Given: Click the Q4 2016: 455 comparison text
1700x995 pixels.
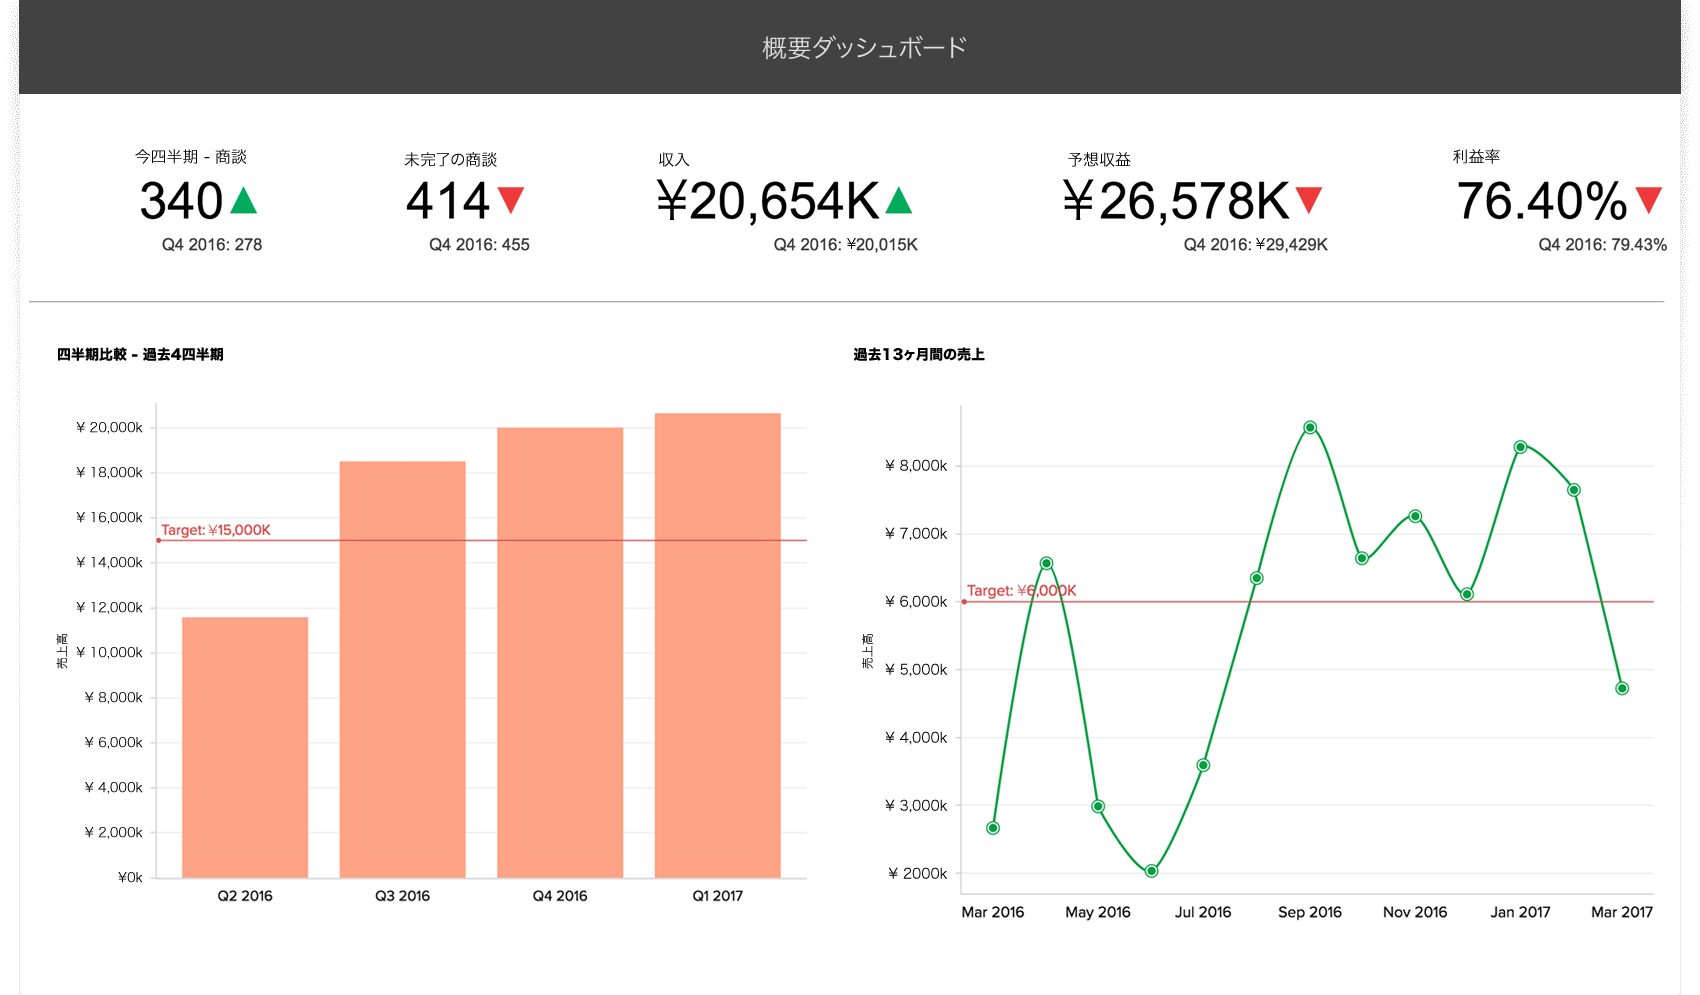Looking at the screenshot, I should click(479, 244).
